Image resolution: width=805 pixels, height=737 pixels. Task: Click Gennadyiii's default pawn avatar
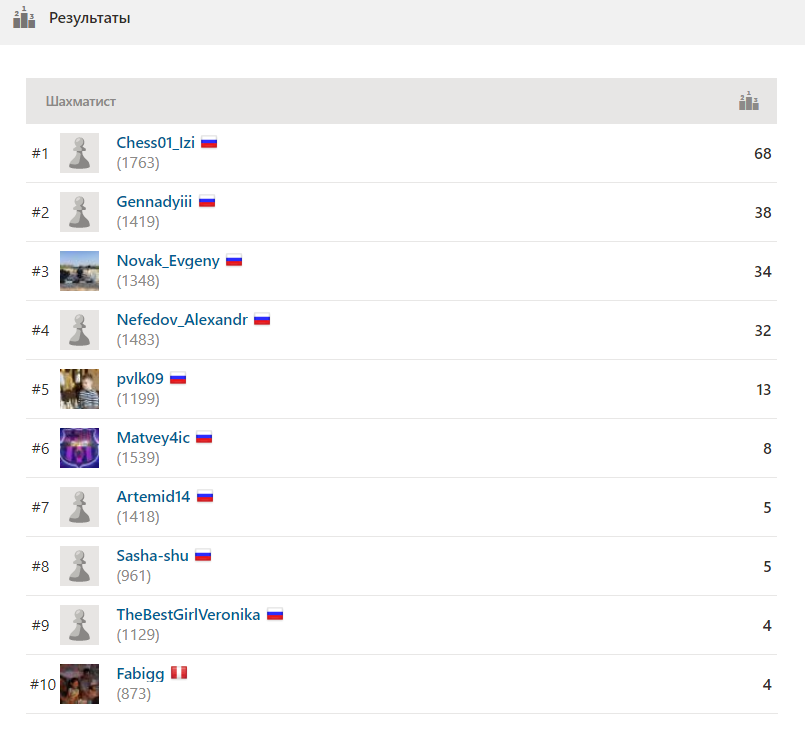click(79, 212)
